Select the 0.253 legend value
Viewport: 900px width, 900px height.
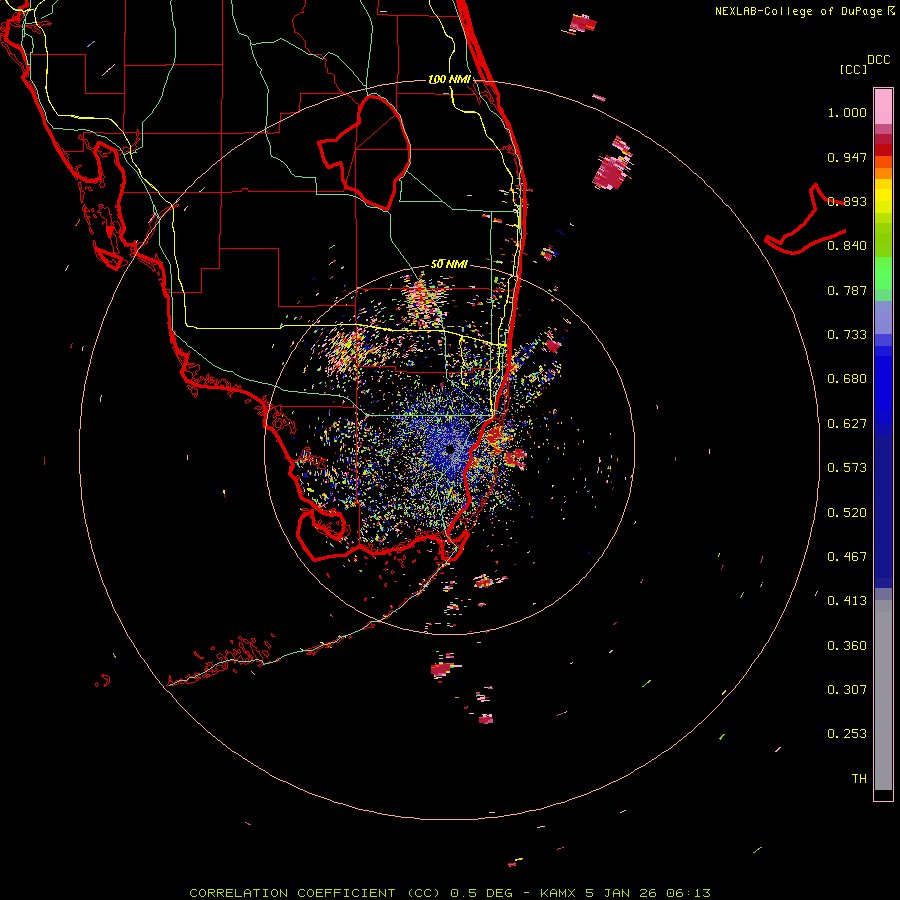847,734
